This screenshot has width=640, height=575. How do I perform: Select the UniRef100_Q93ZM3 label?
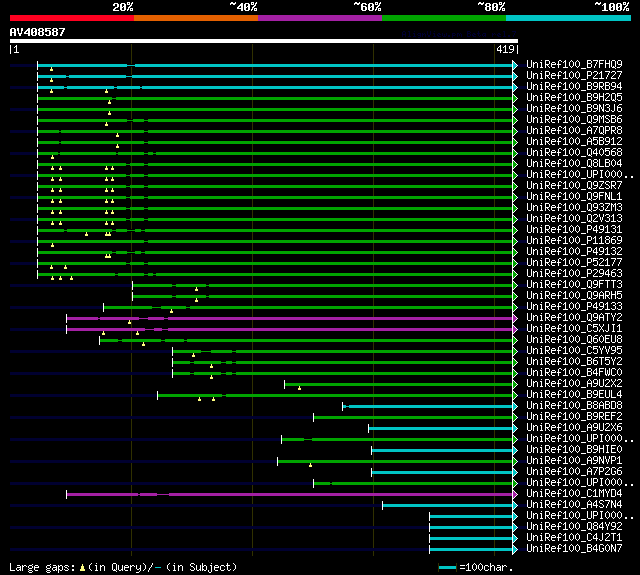pos(574,208)
